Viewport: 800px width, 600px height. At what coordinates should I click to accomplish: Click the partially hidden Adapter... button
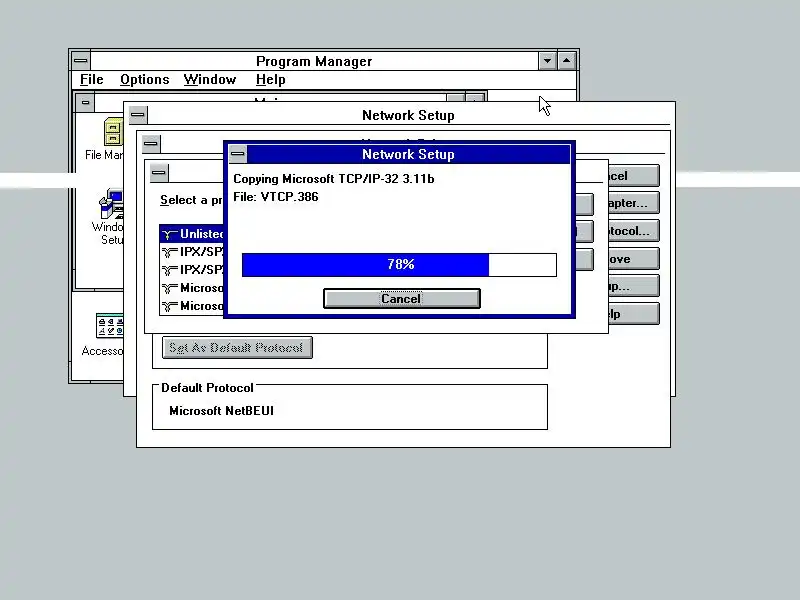(x=634, y=203)
